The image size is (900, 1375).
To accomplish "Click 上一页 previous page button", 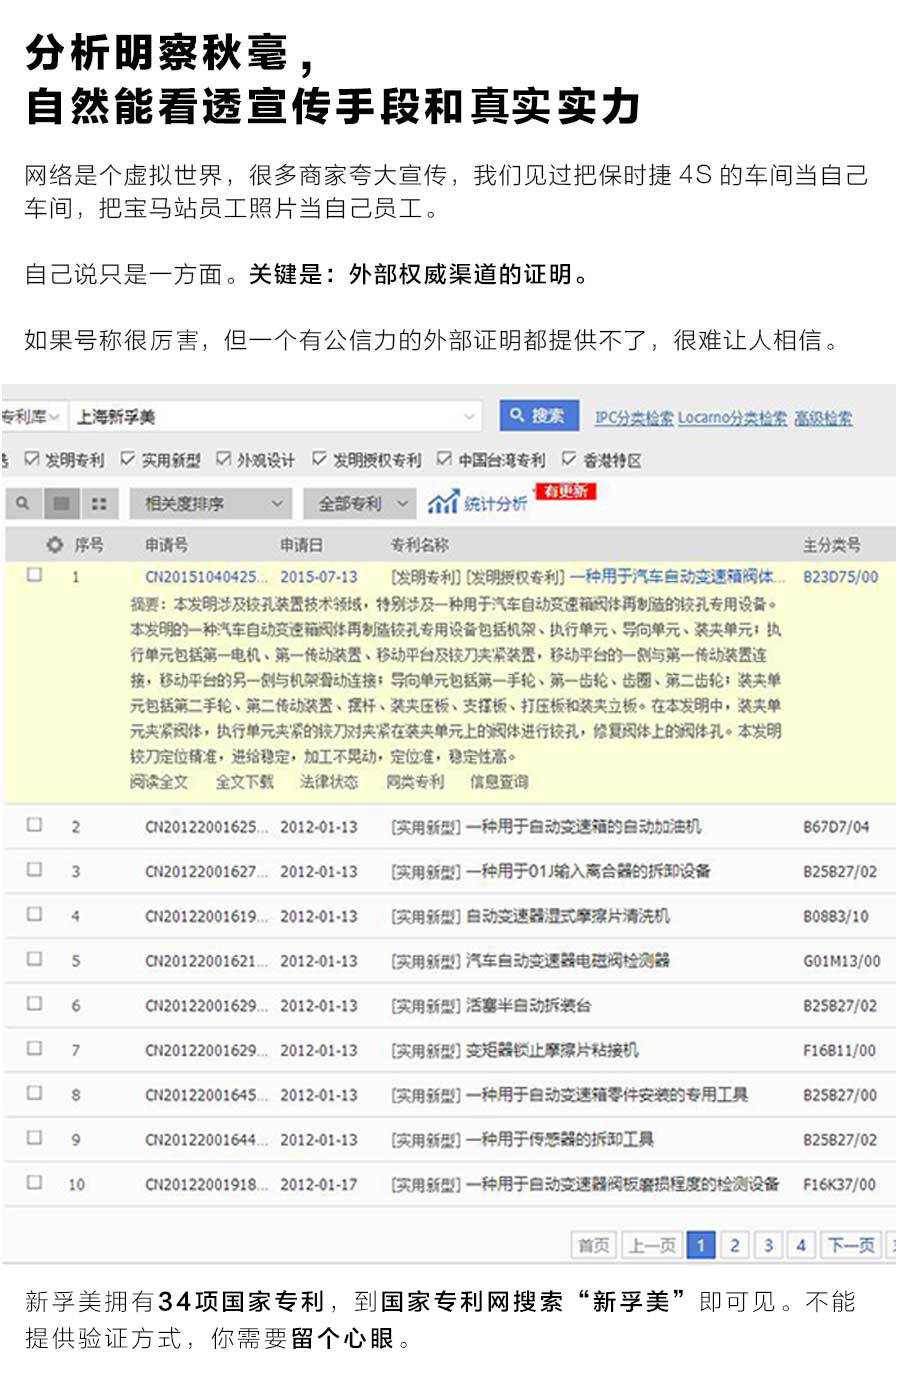I will [652, 1245].
